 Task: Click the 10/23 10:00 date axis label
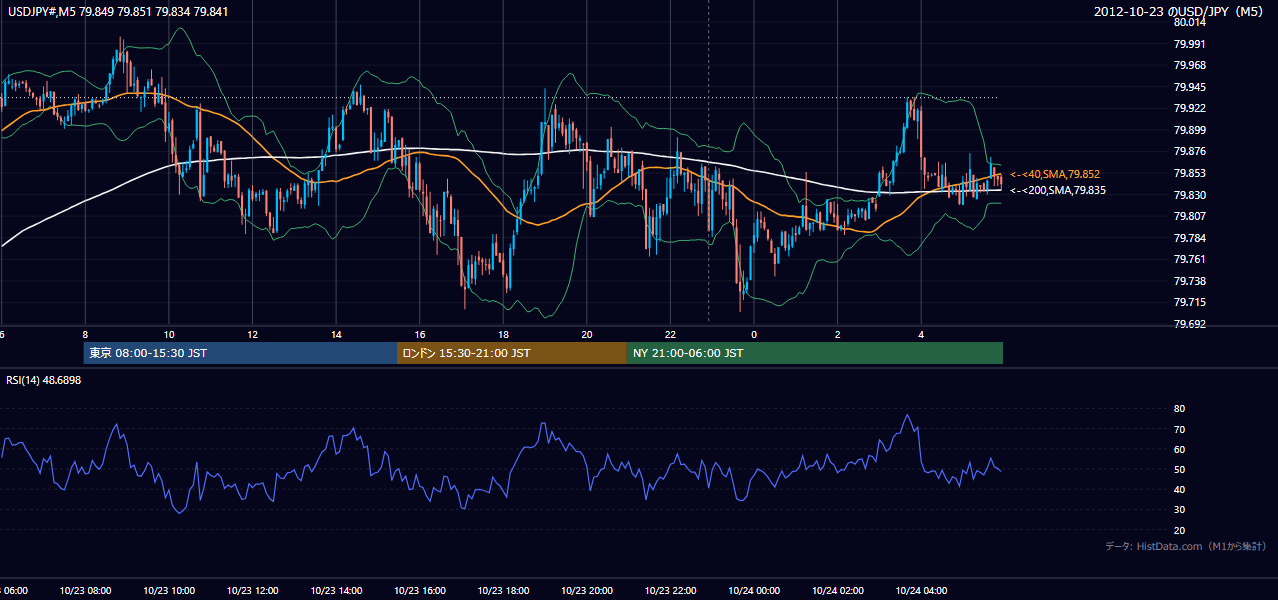169,591
